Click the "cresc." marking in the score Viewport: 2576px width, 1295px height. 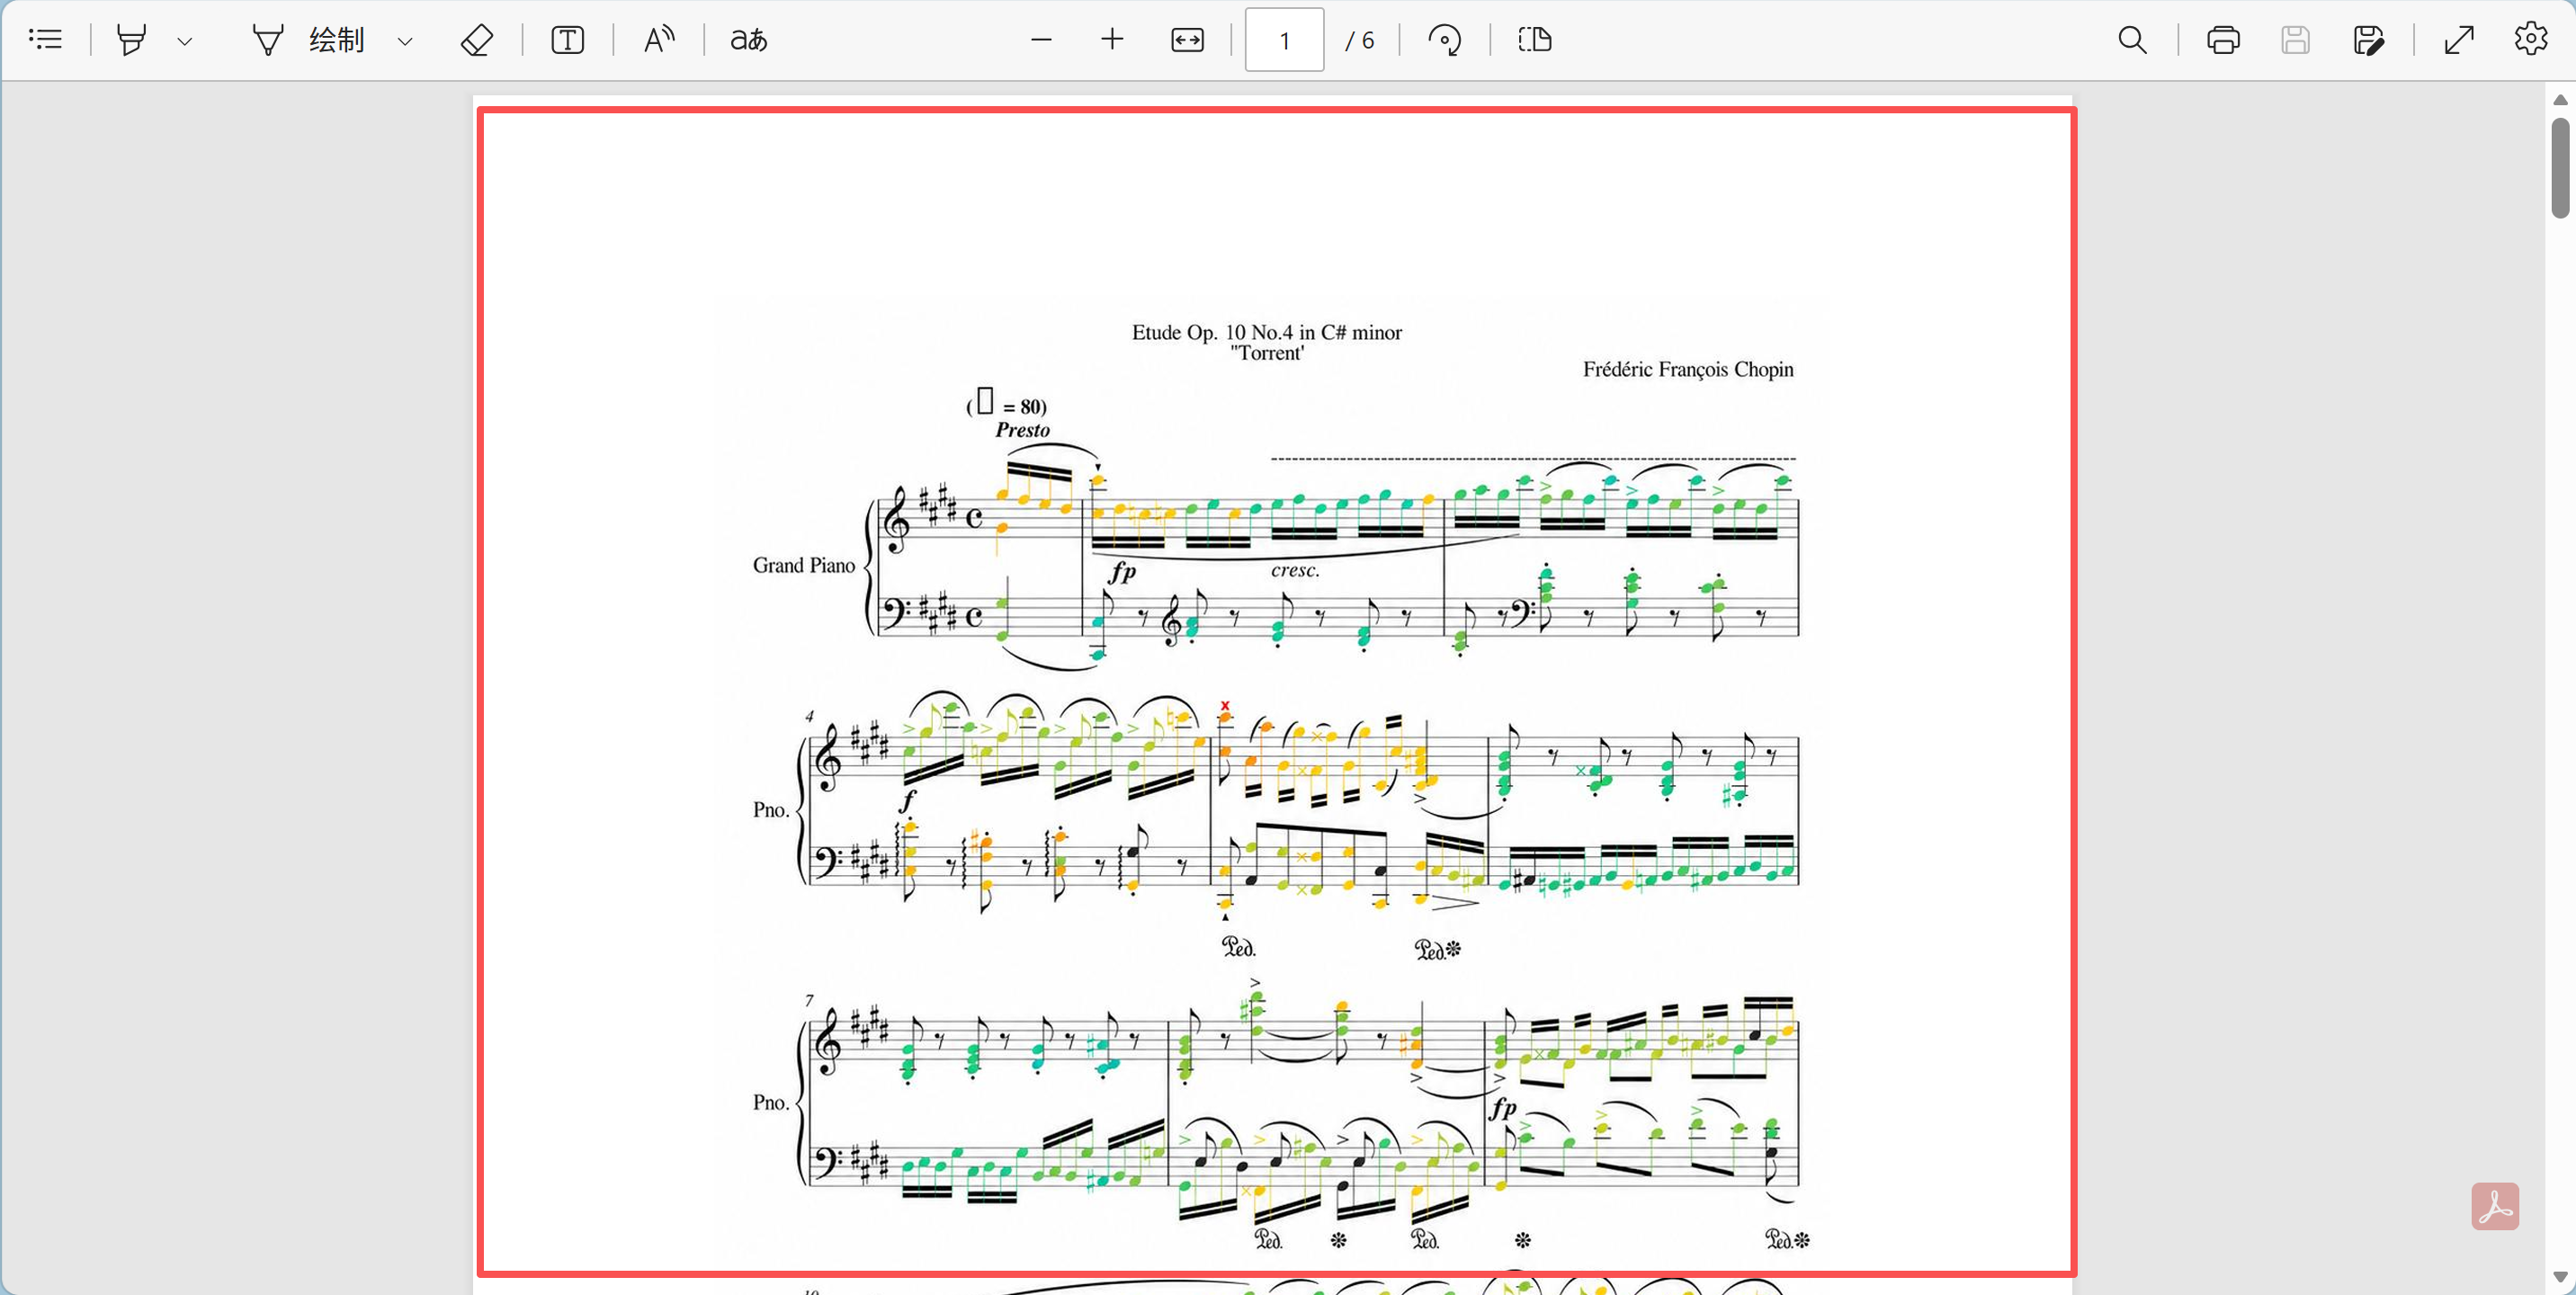[1295, 571]
